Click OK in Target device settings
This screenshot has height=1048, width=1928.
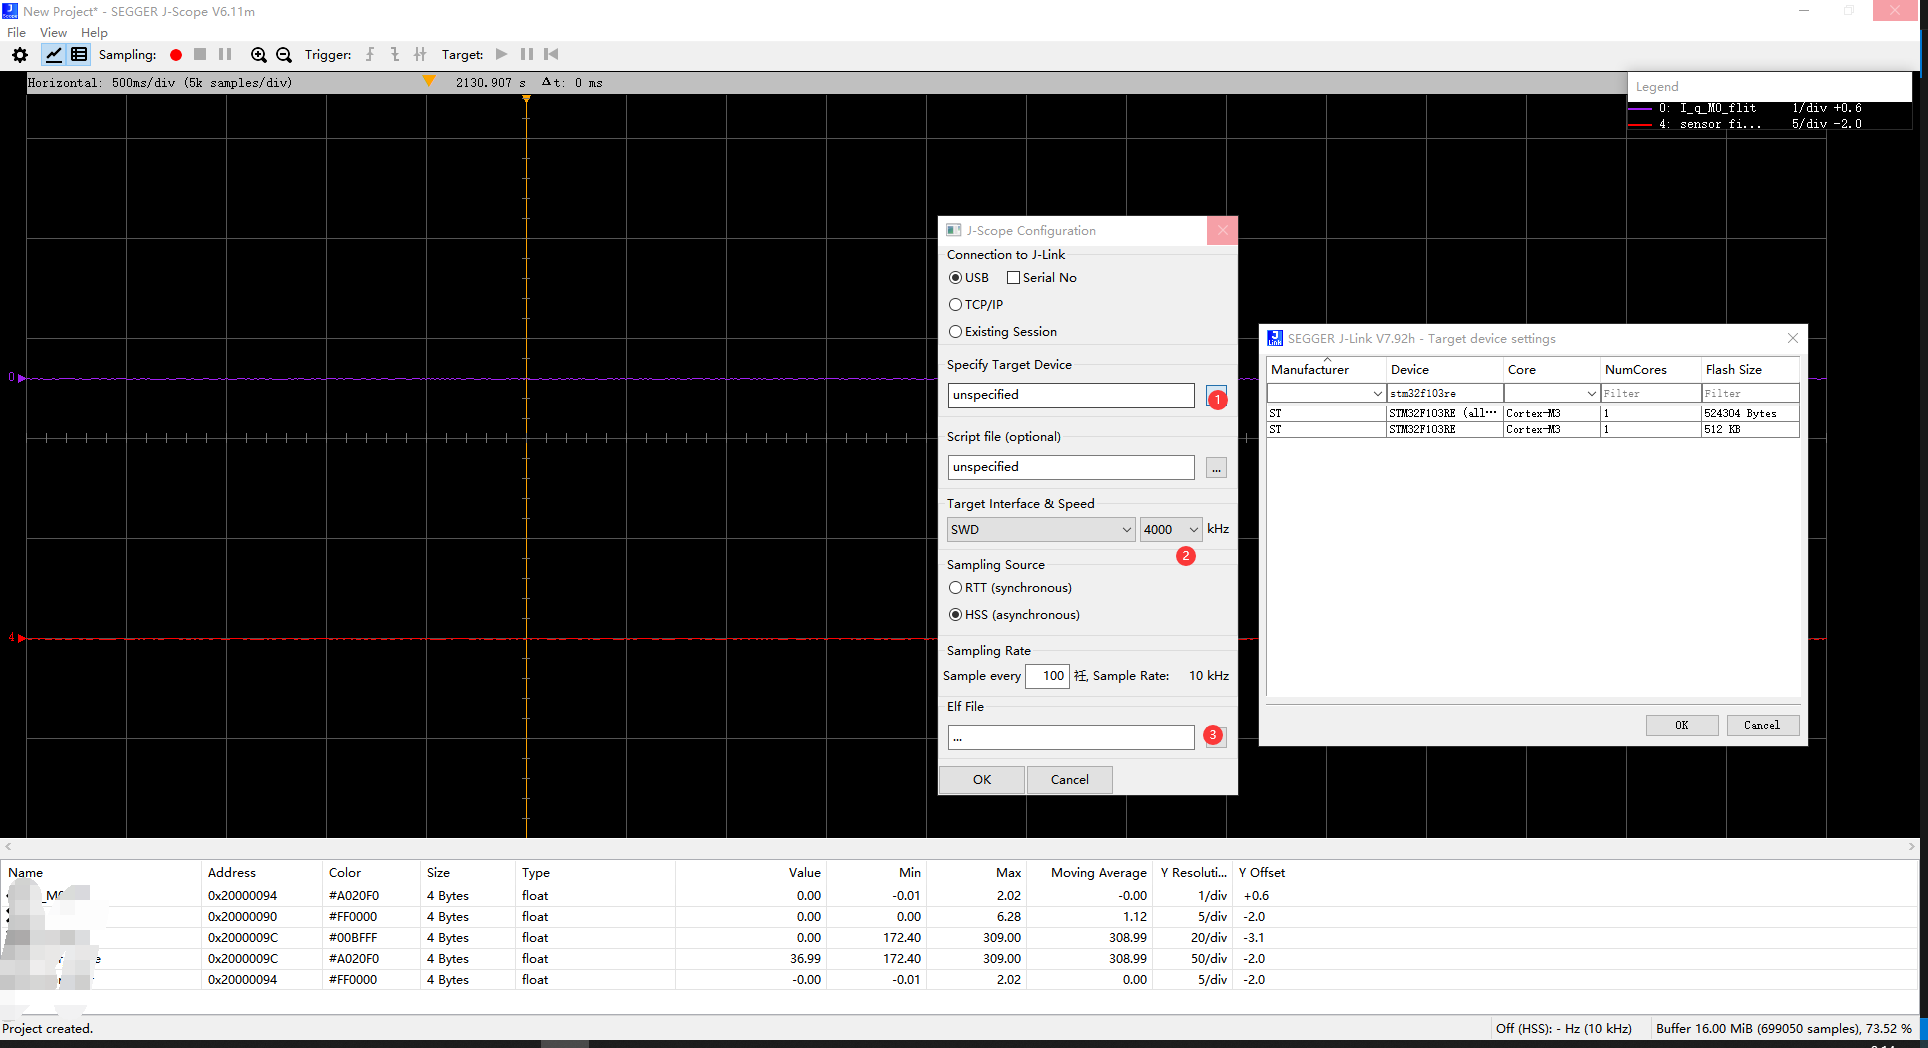point(1682,726)
